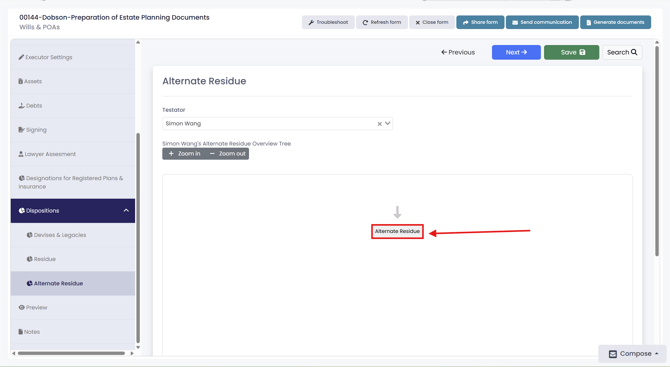Click the sidebar scroll-down arrow
Screen dimensions: 670x367
point(138,347)
